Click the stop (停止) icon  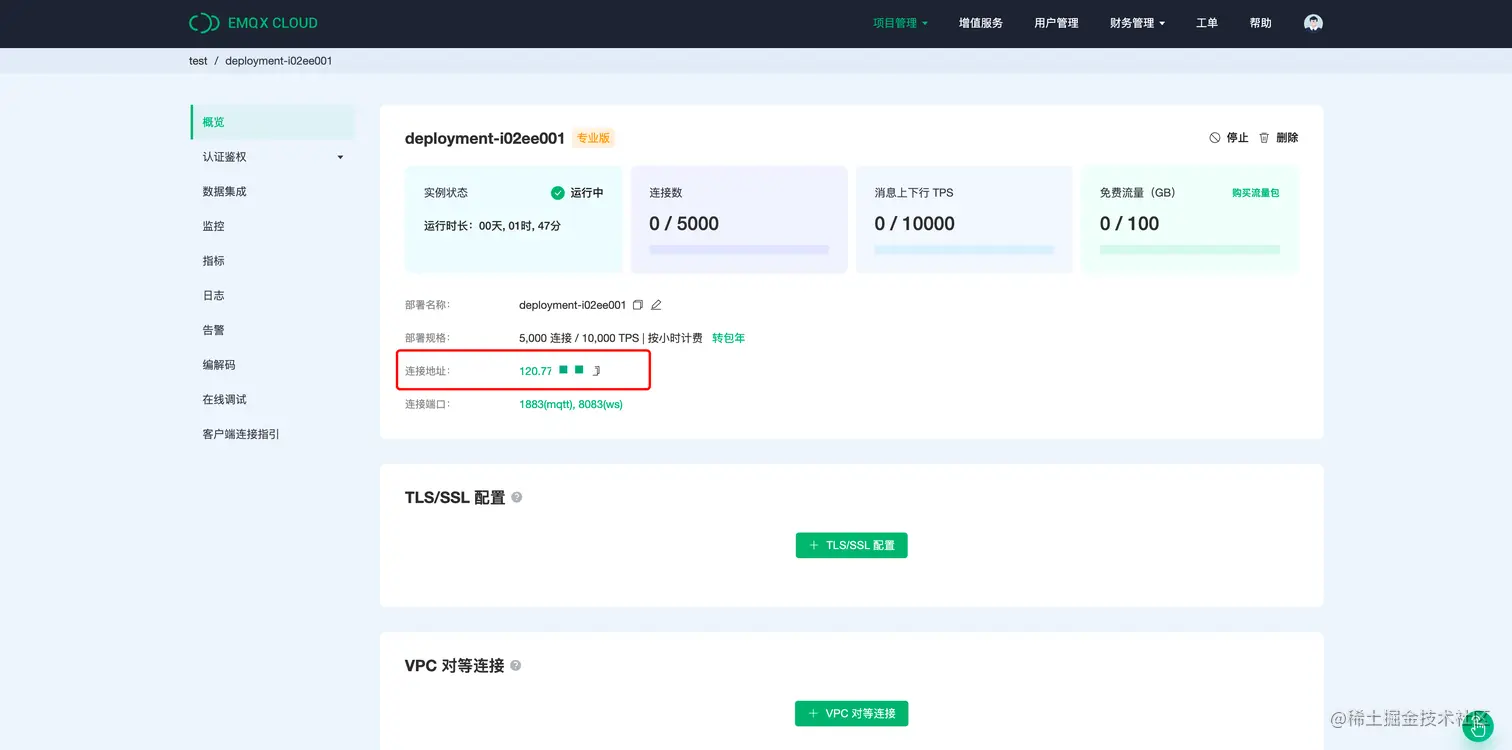click(x=1215, y=137)
